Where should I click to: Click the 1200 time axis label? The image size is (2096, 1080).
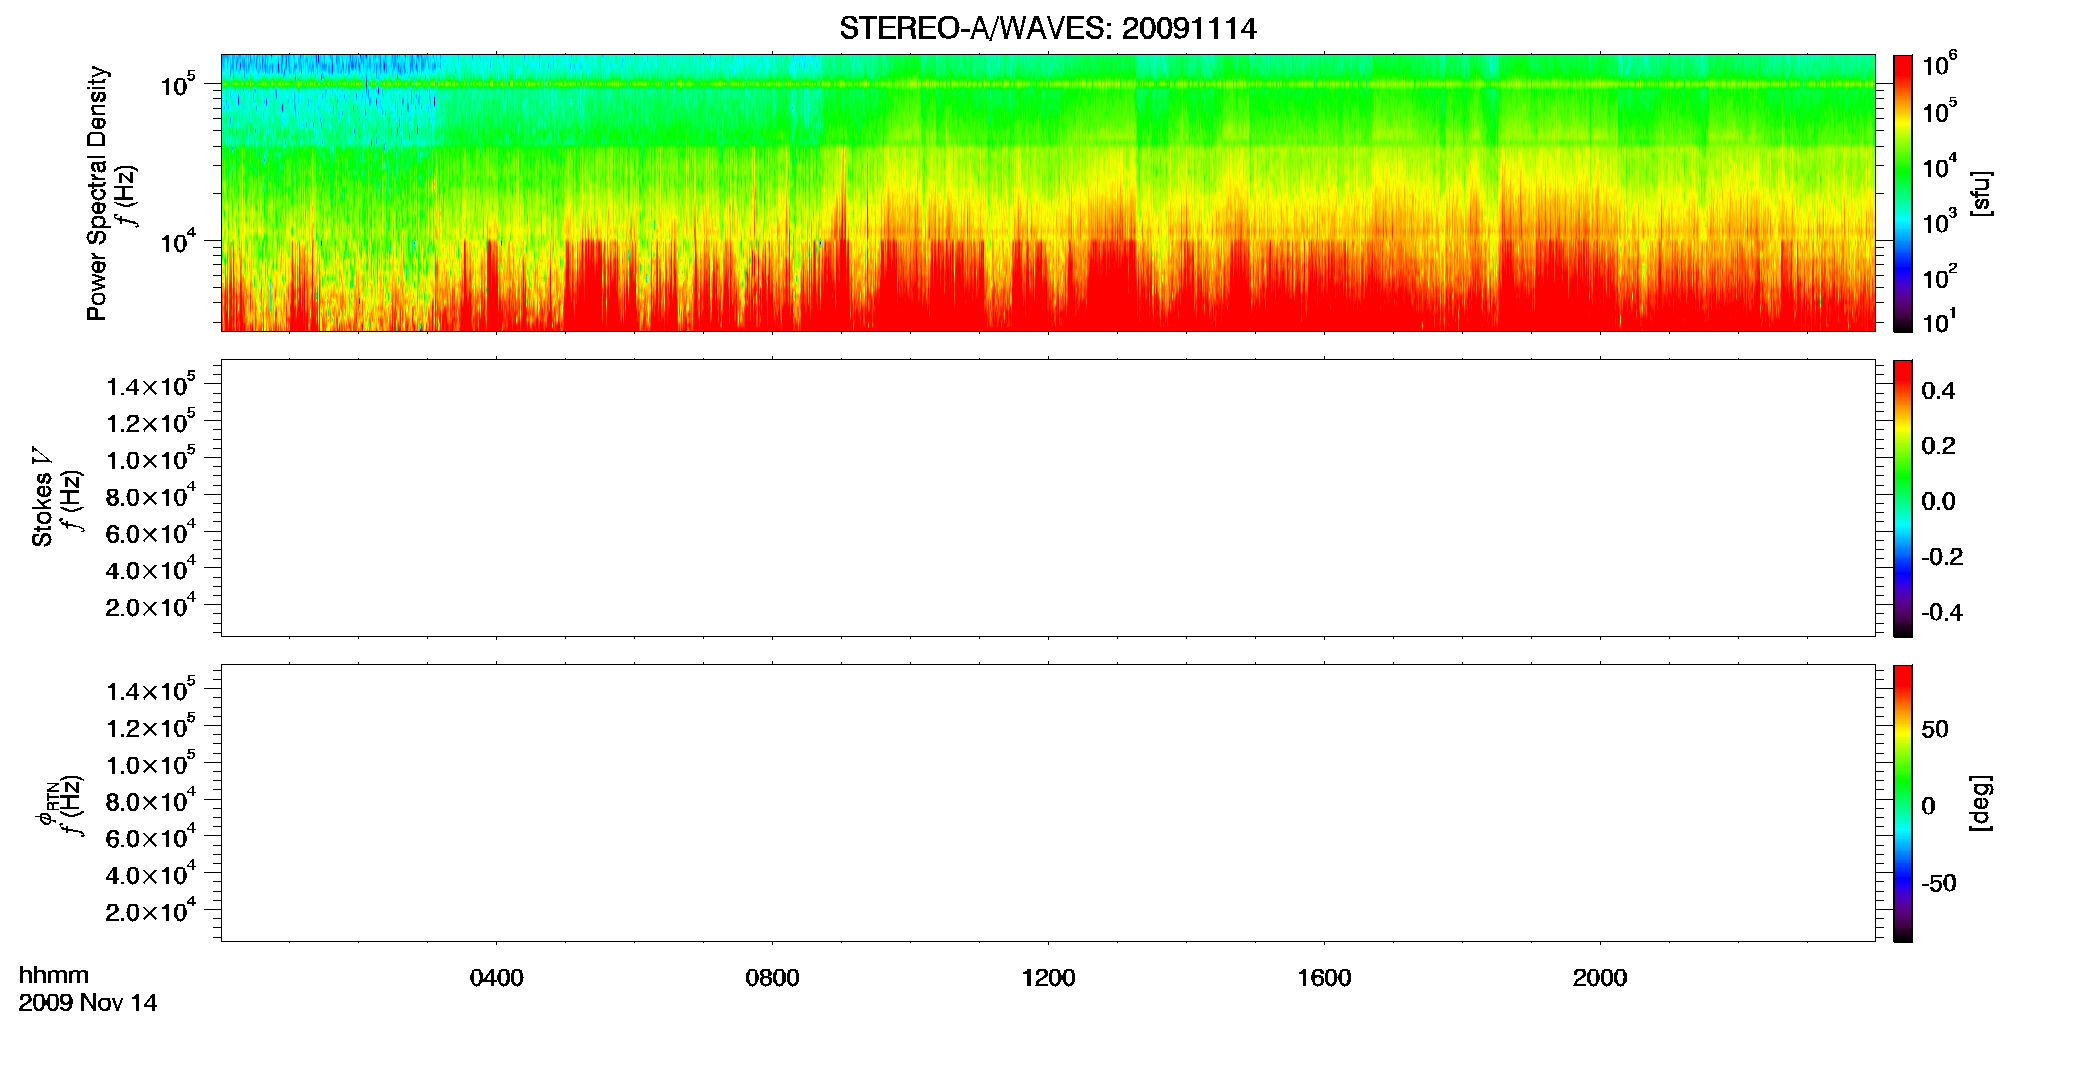click(1048, 978)
